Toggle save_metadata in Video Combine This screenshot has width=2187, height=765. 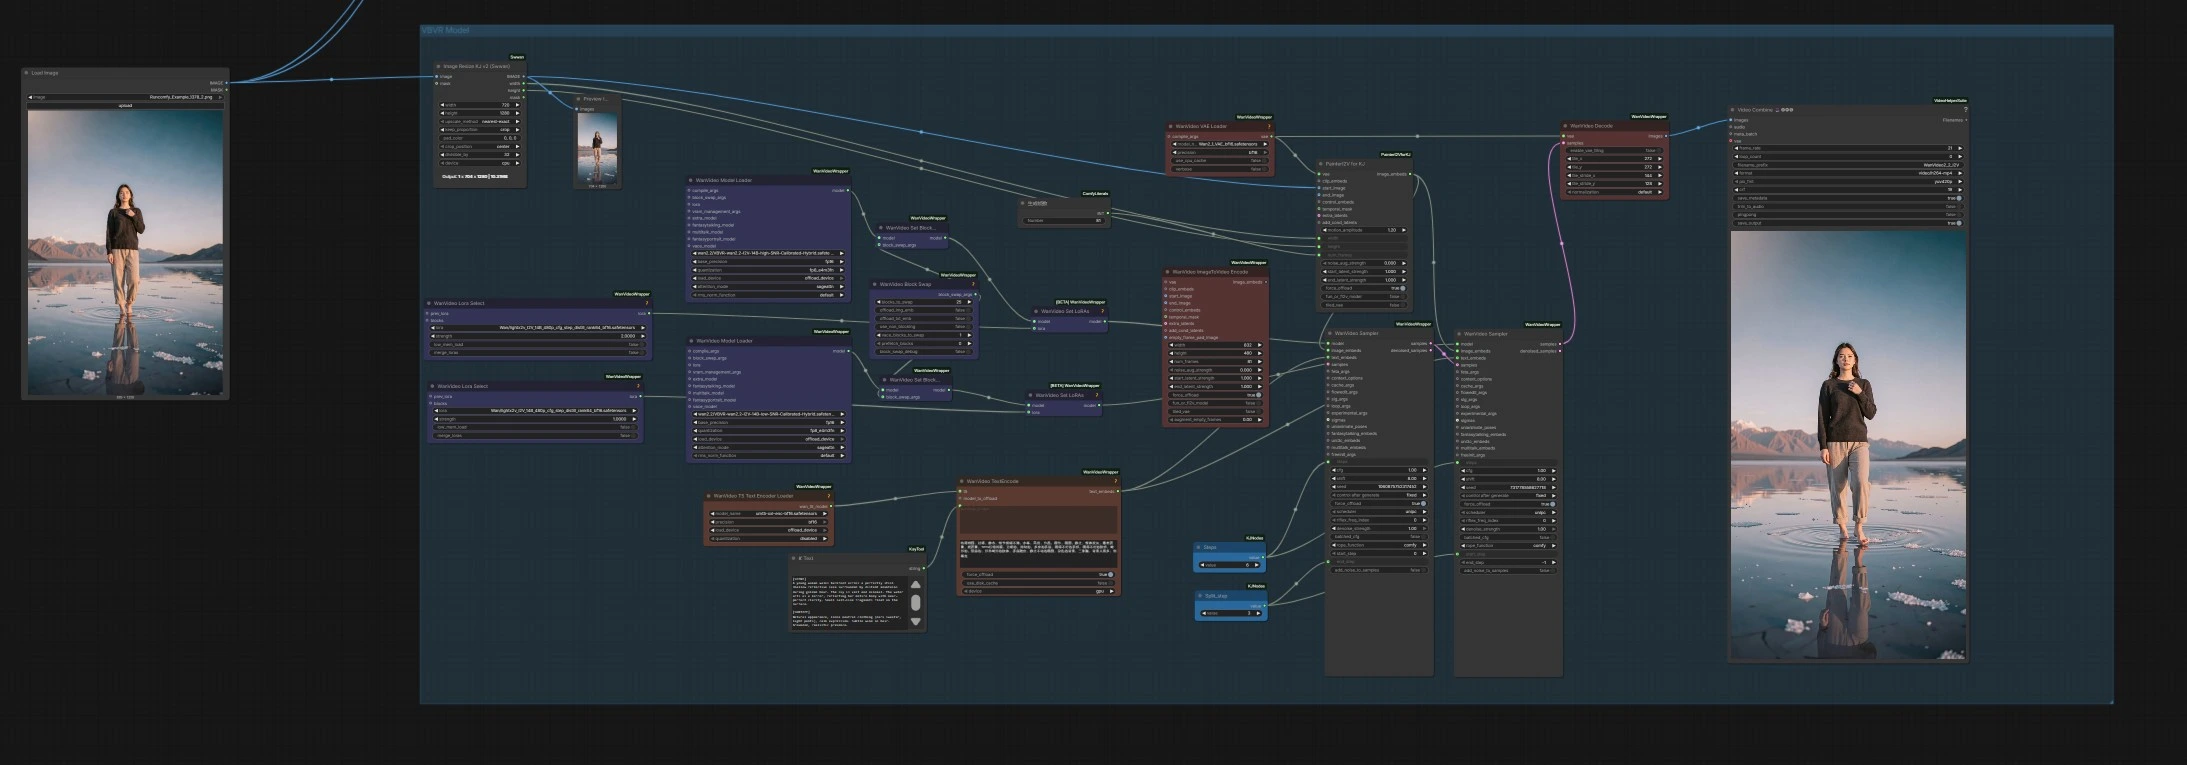click(x=1848, y=198)
